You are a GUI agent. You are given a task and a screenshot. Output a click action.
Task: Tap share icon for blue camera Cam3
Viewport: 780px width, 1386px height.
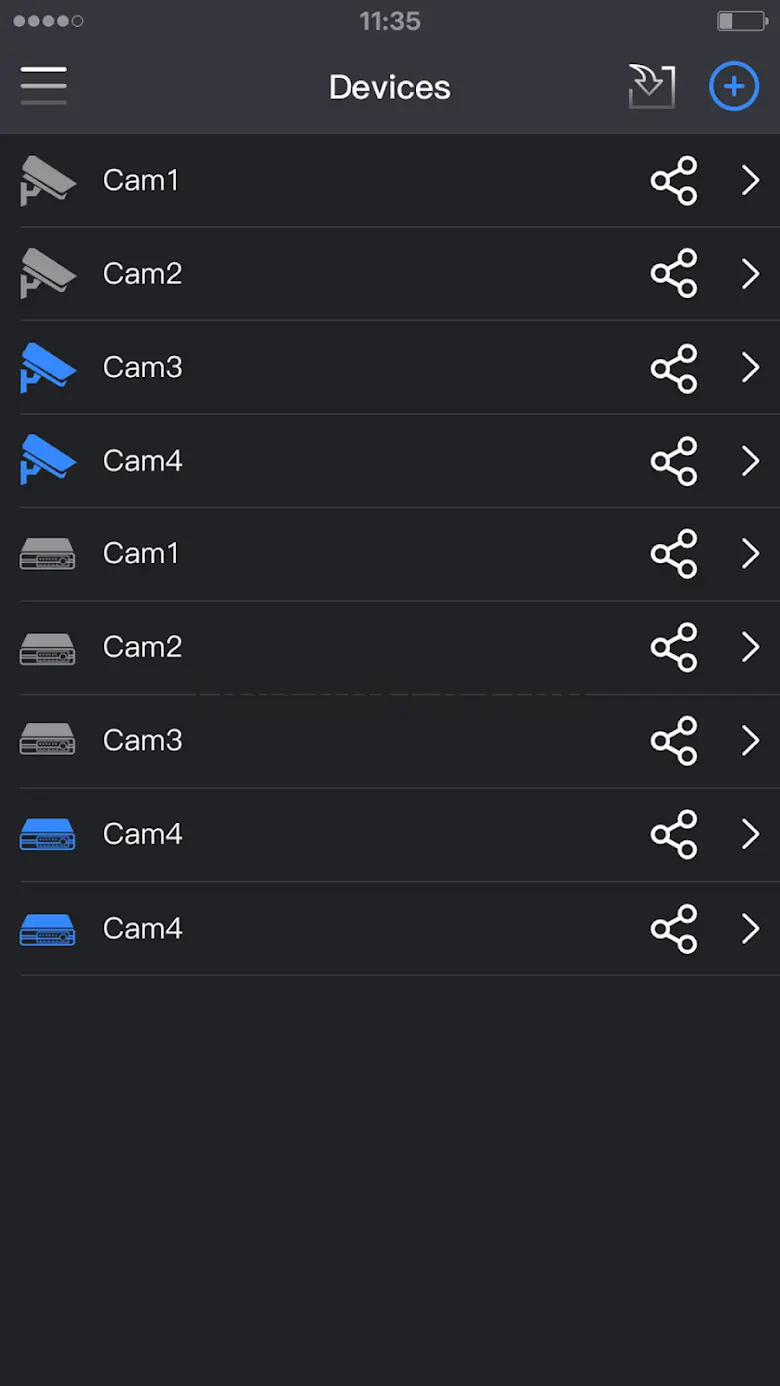click(x=674, y=368)
